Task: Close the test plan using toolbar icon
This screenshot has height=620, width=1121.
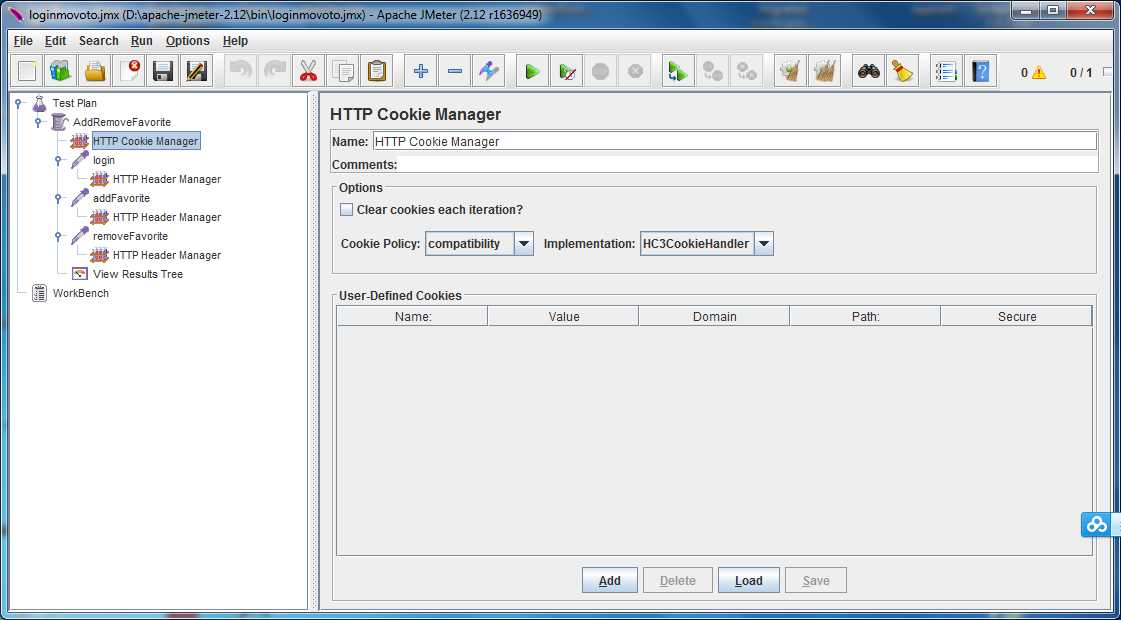Action: (129, 71)
